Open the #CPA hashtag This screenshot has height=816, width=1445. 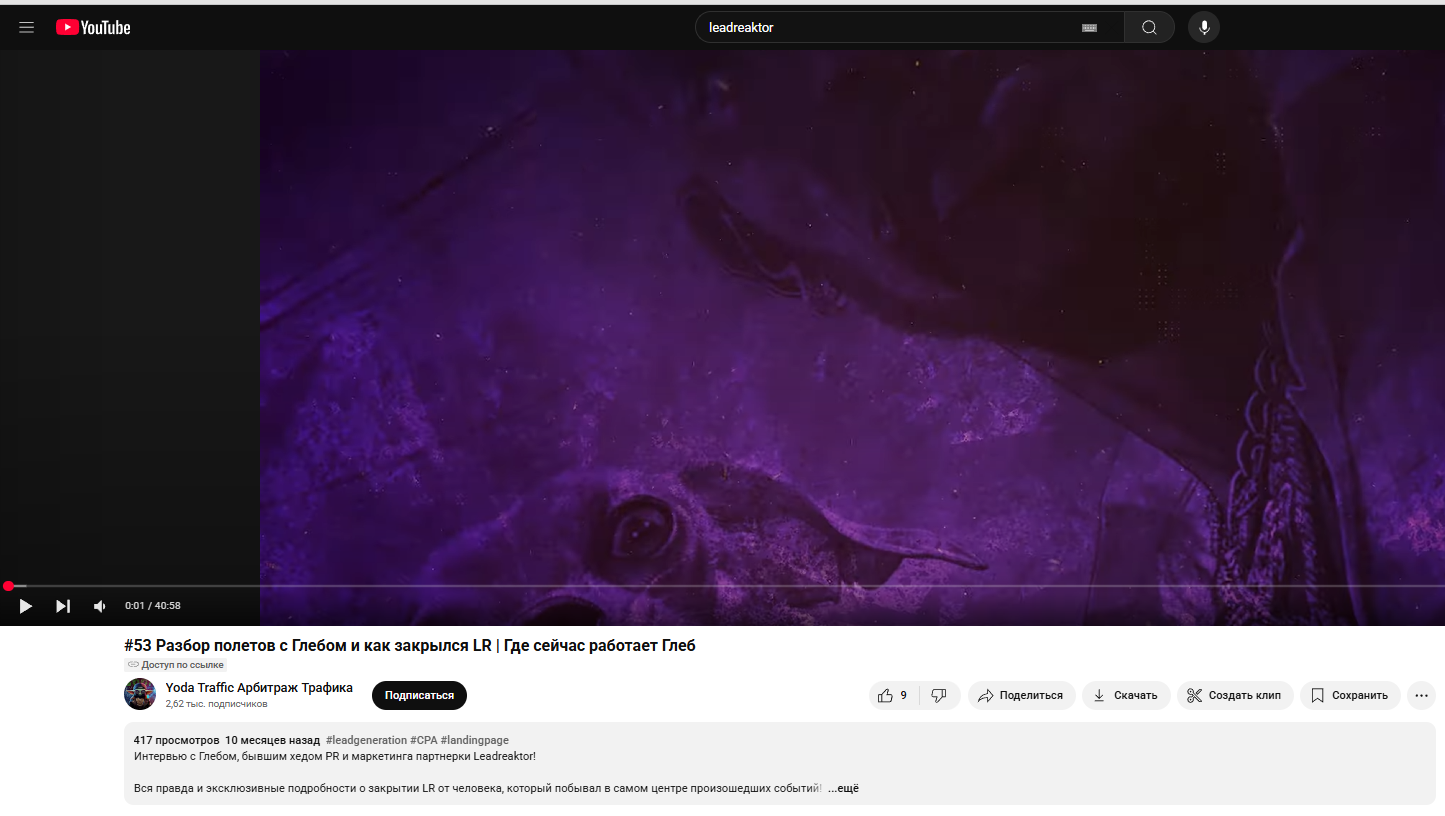click(x=423, y=740)
